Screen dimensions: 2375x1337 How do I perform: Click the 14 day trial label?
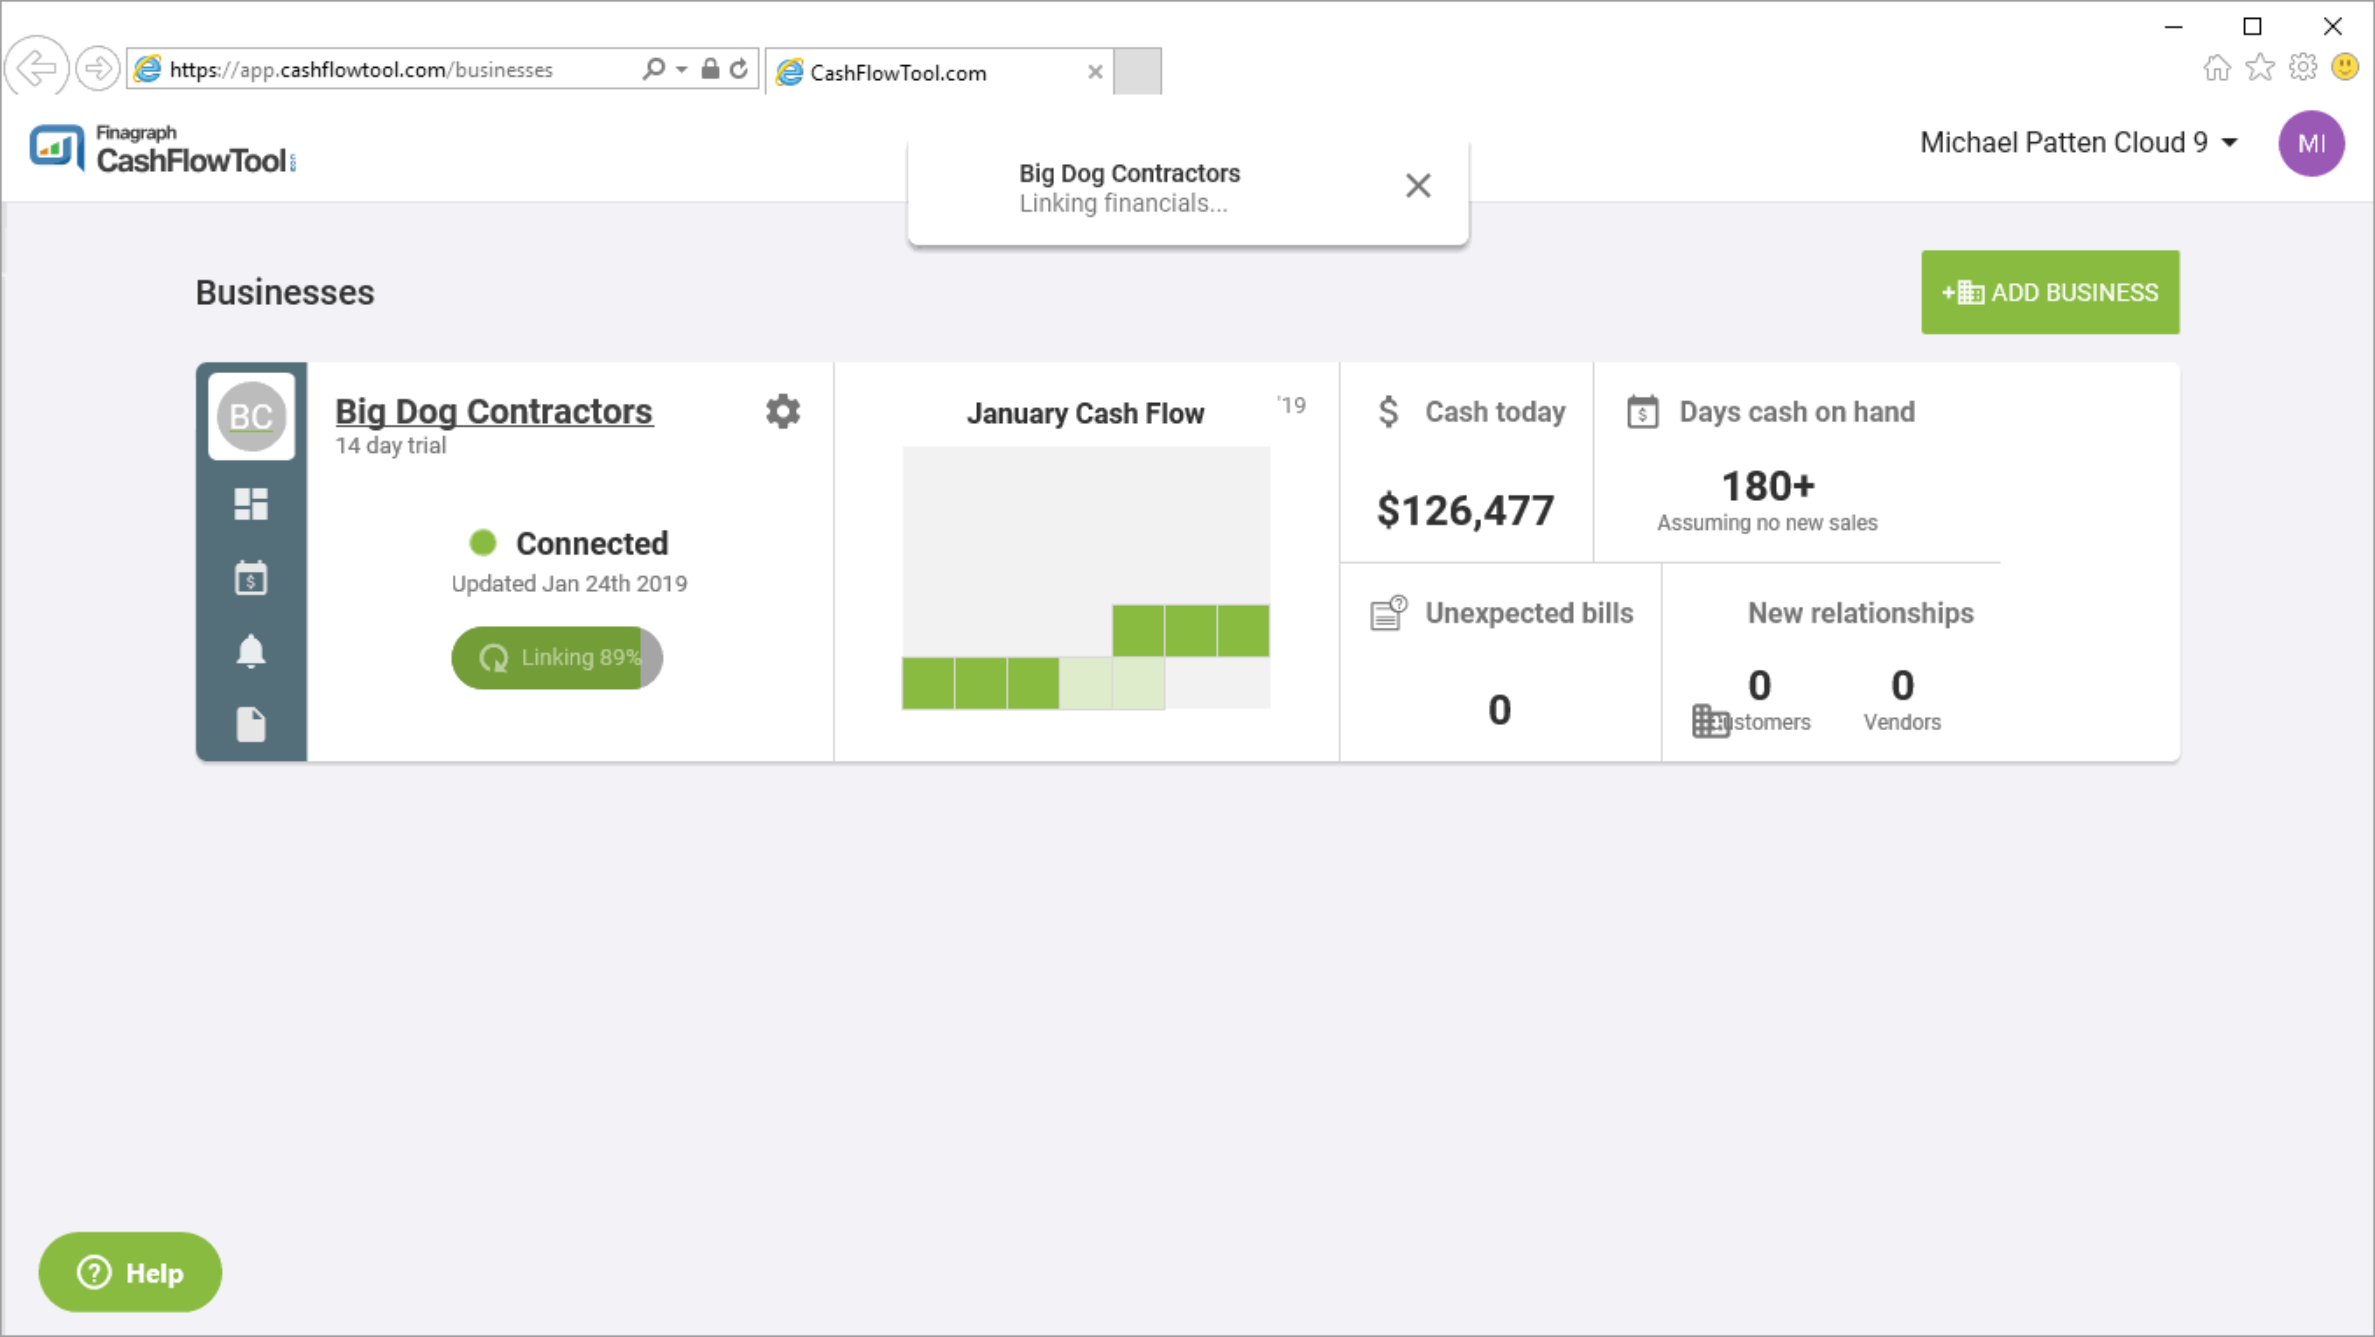[391, 446]
